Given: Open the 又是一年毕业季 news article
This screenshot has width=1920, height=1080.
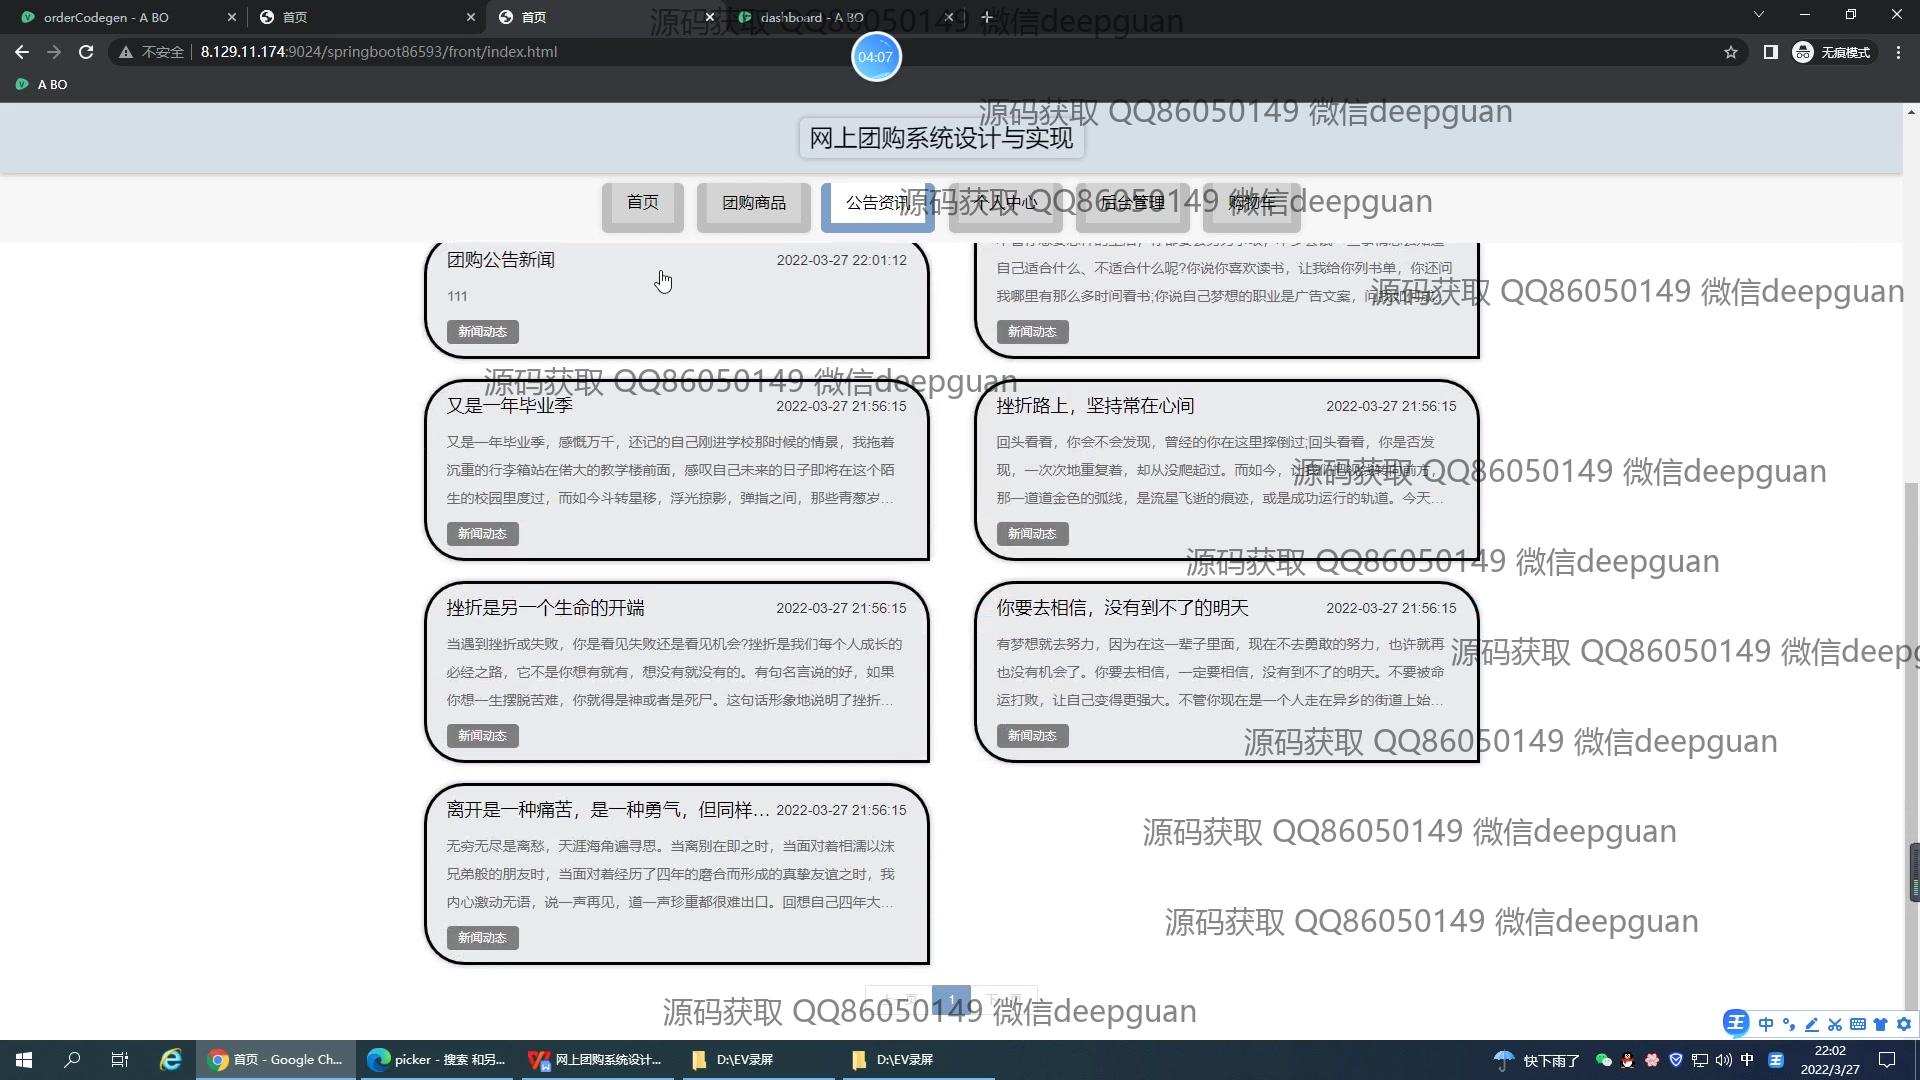Looking at the screenshot, I should 510,406.
